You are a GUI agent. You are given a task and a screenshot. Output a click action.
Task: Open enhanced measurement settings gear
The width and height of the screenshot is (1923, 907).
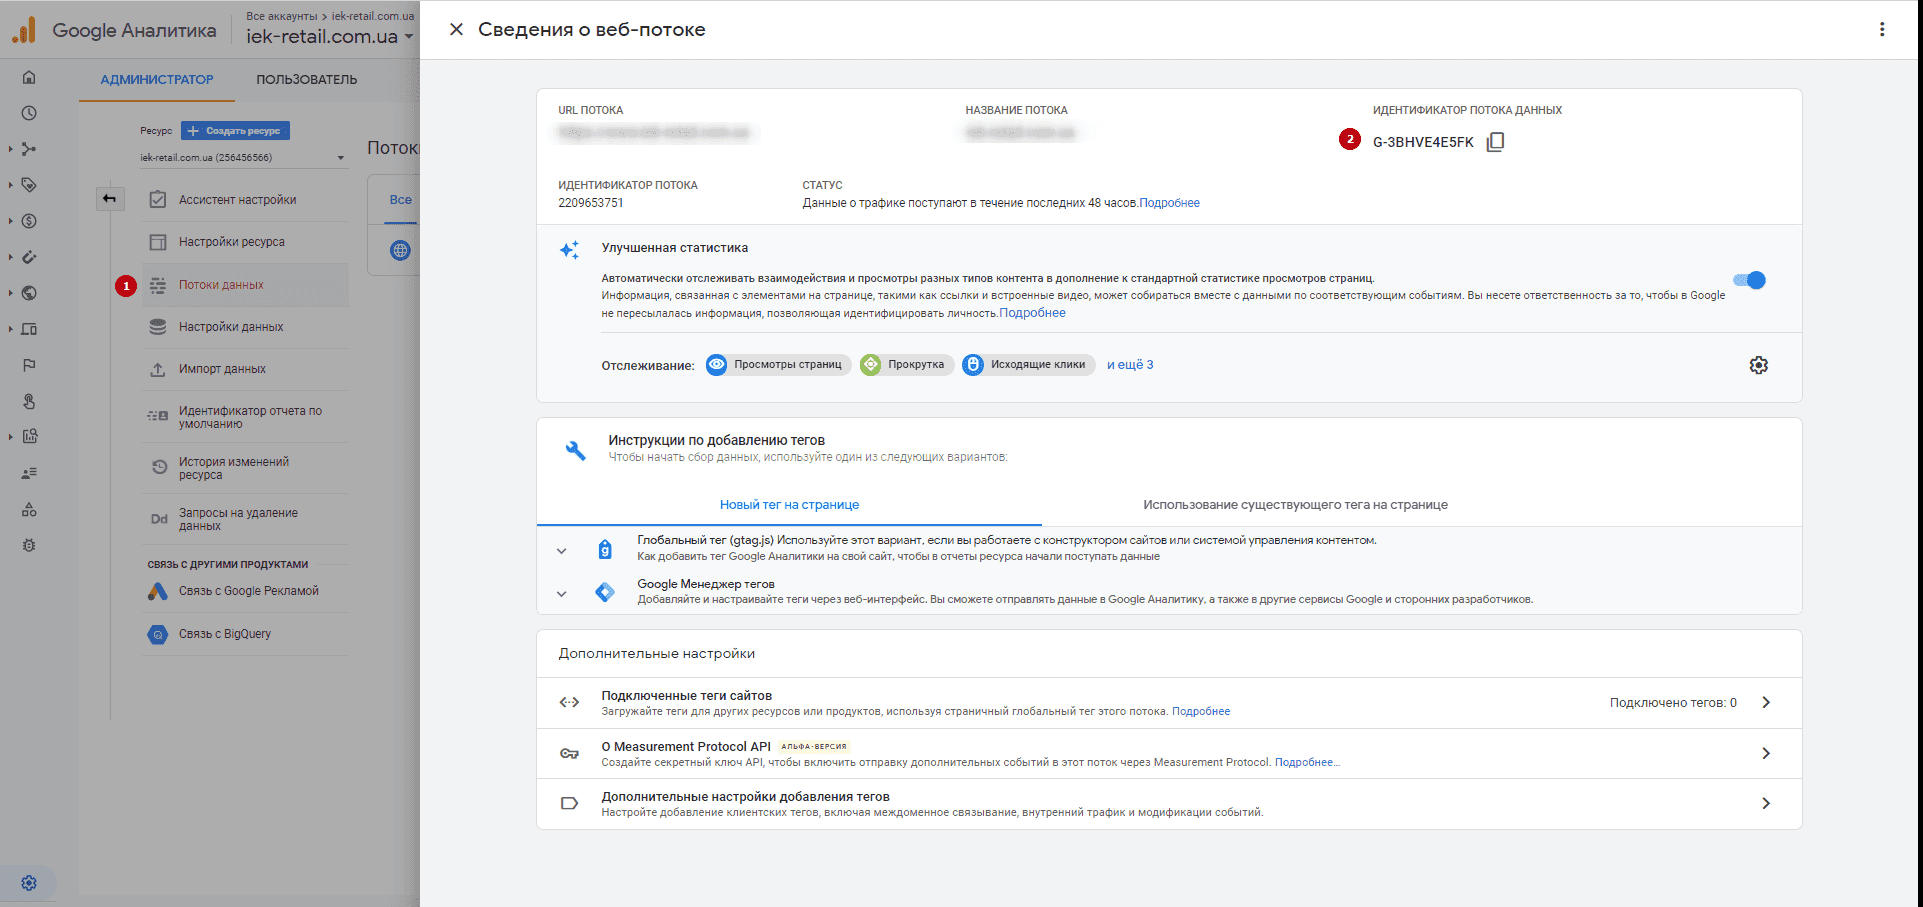pos(1758,365)
